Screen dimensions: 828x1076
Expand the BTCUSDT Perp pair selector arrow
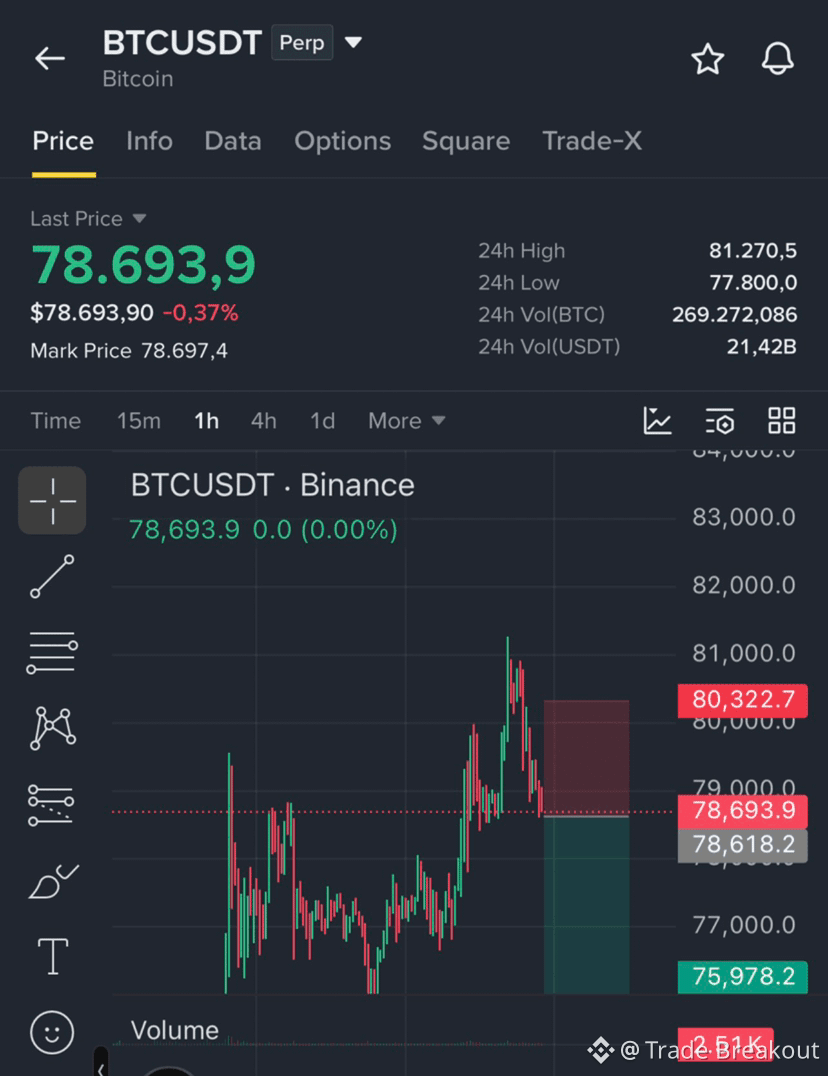[353, 43]
